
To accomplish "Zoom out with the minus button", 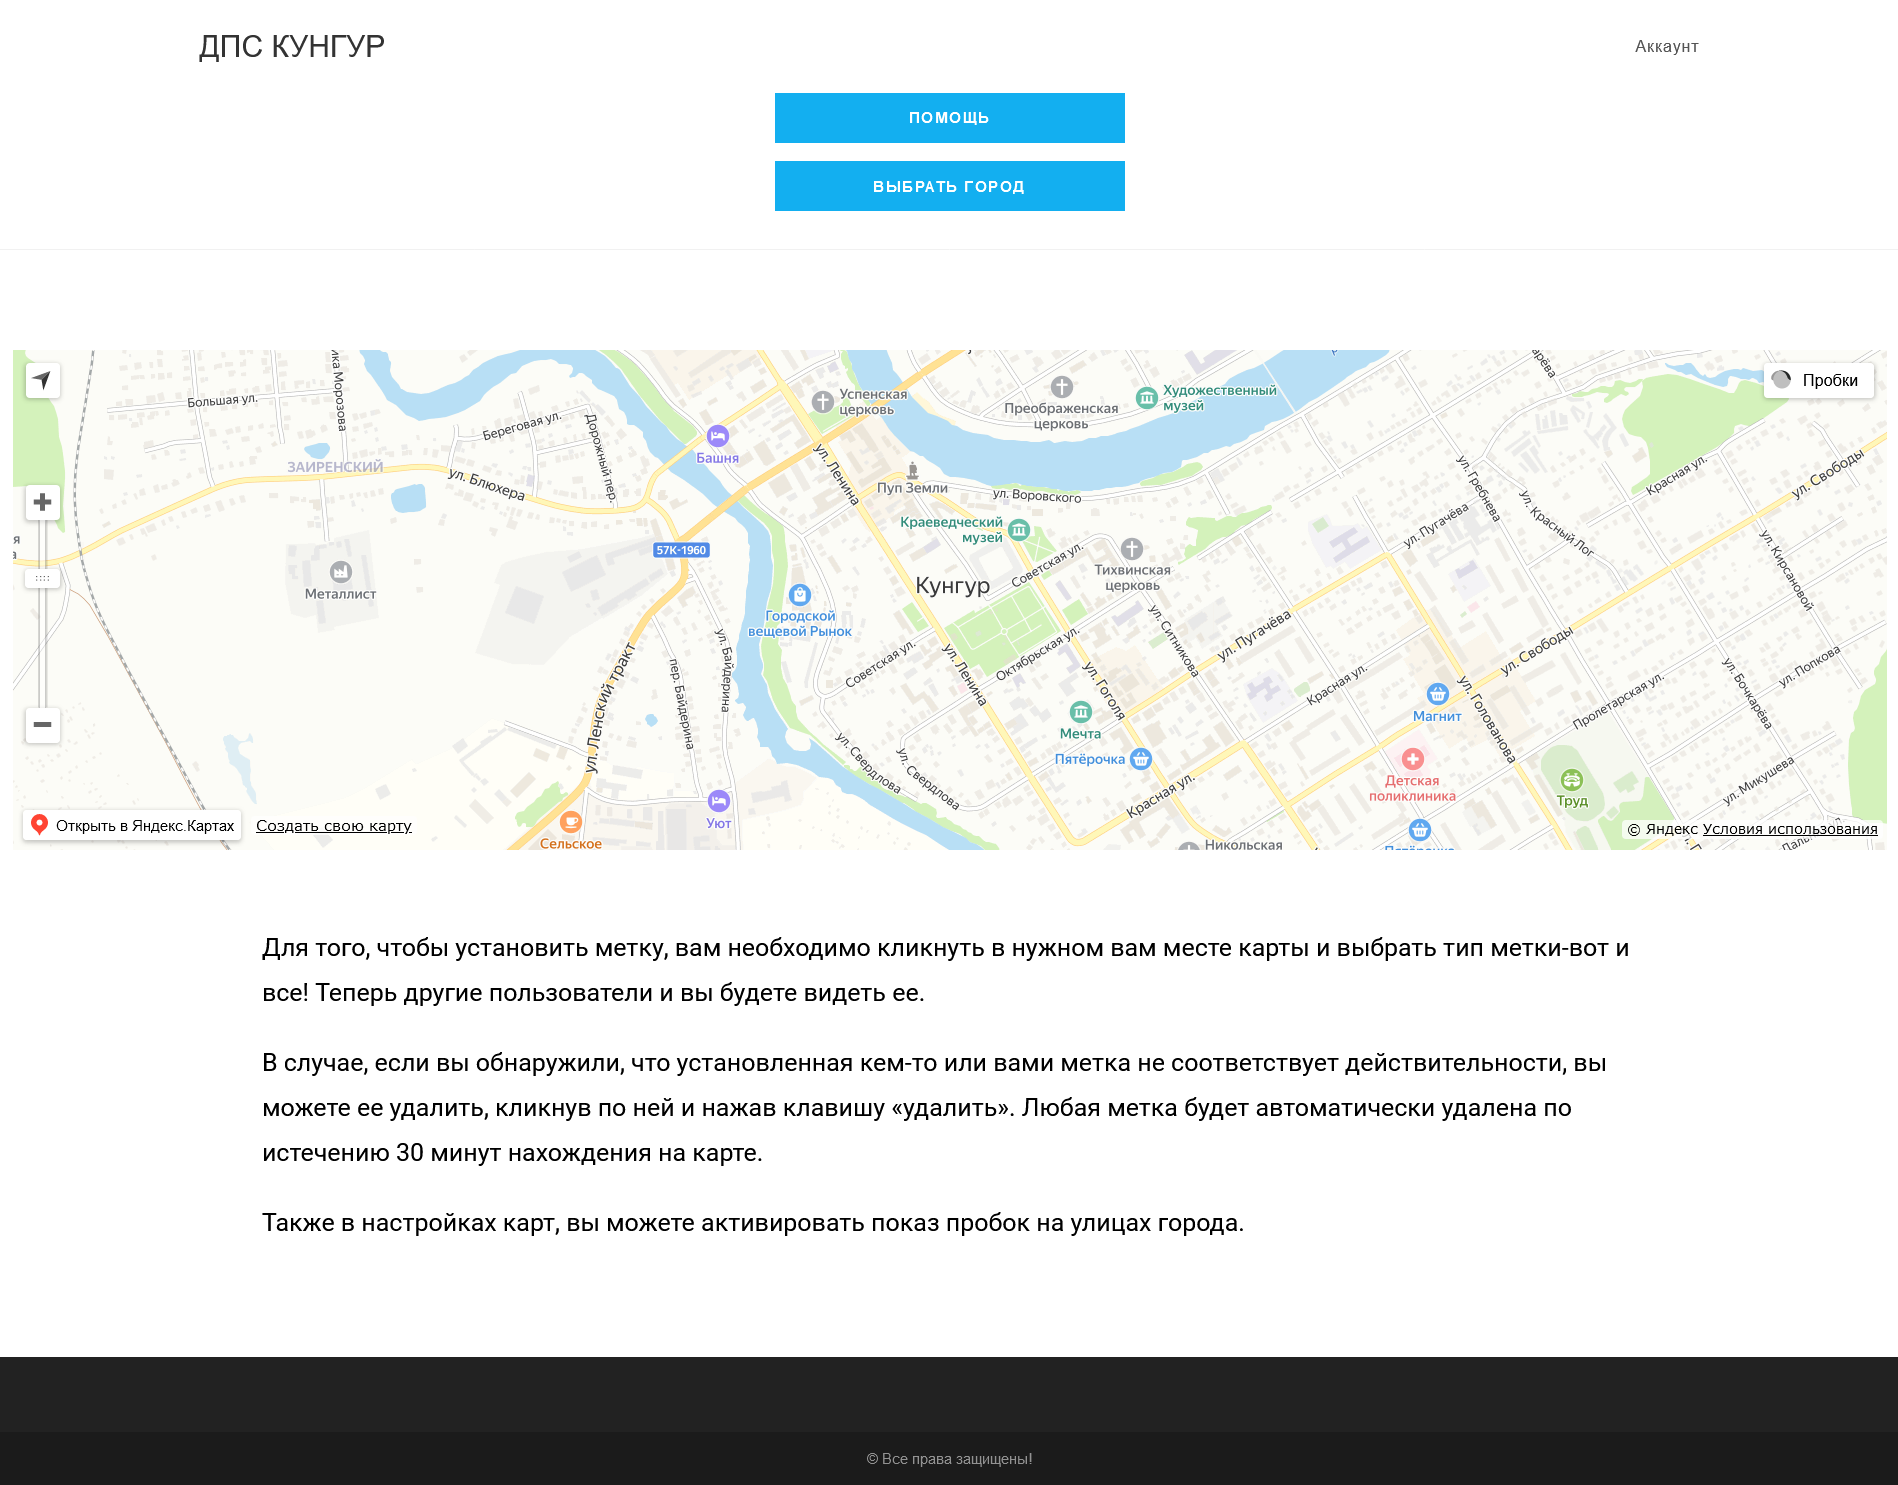I will tap(42, 725).
